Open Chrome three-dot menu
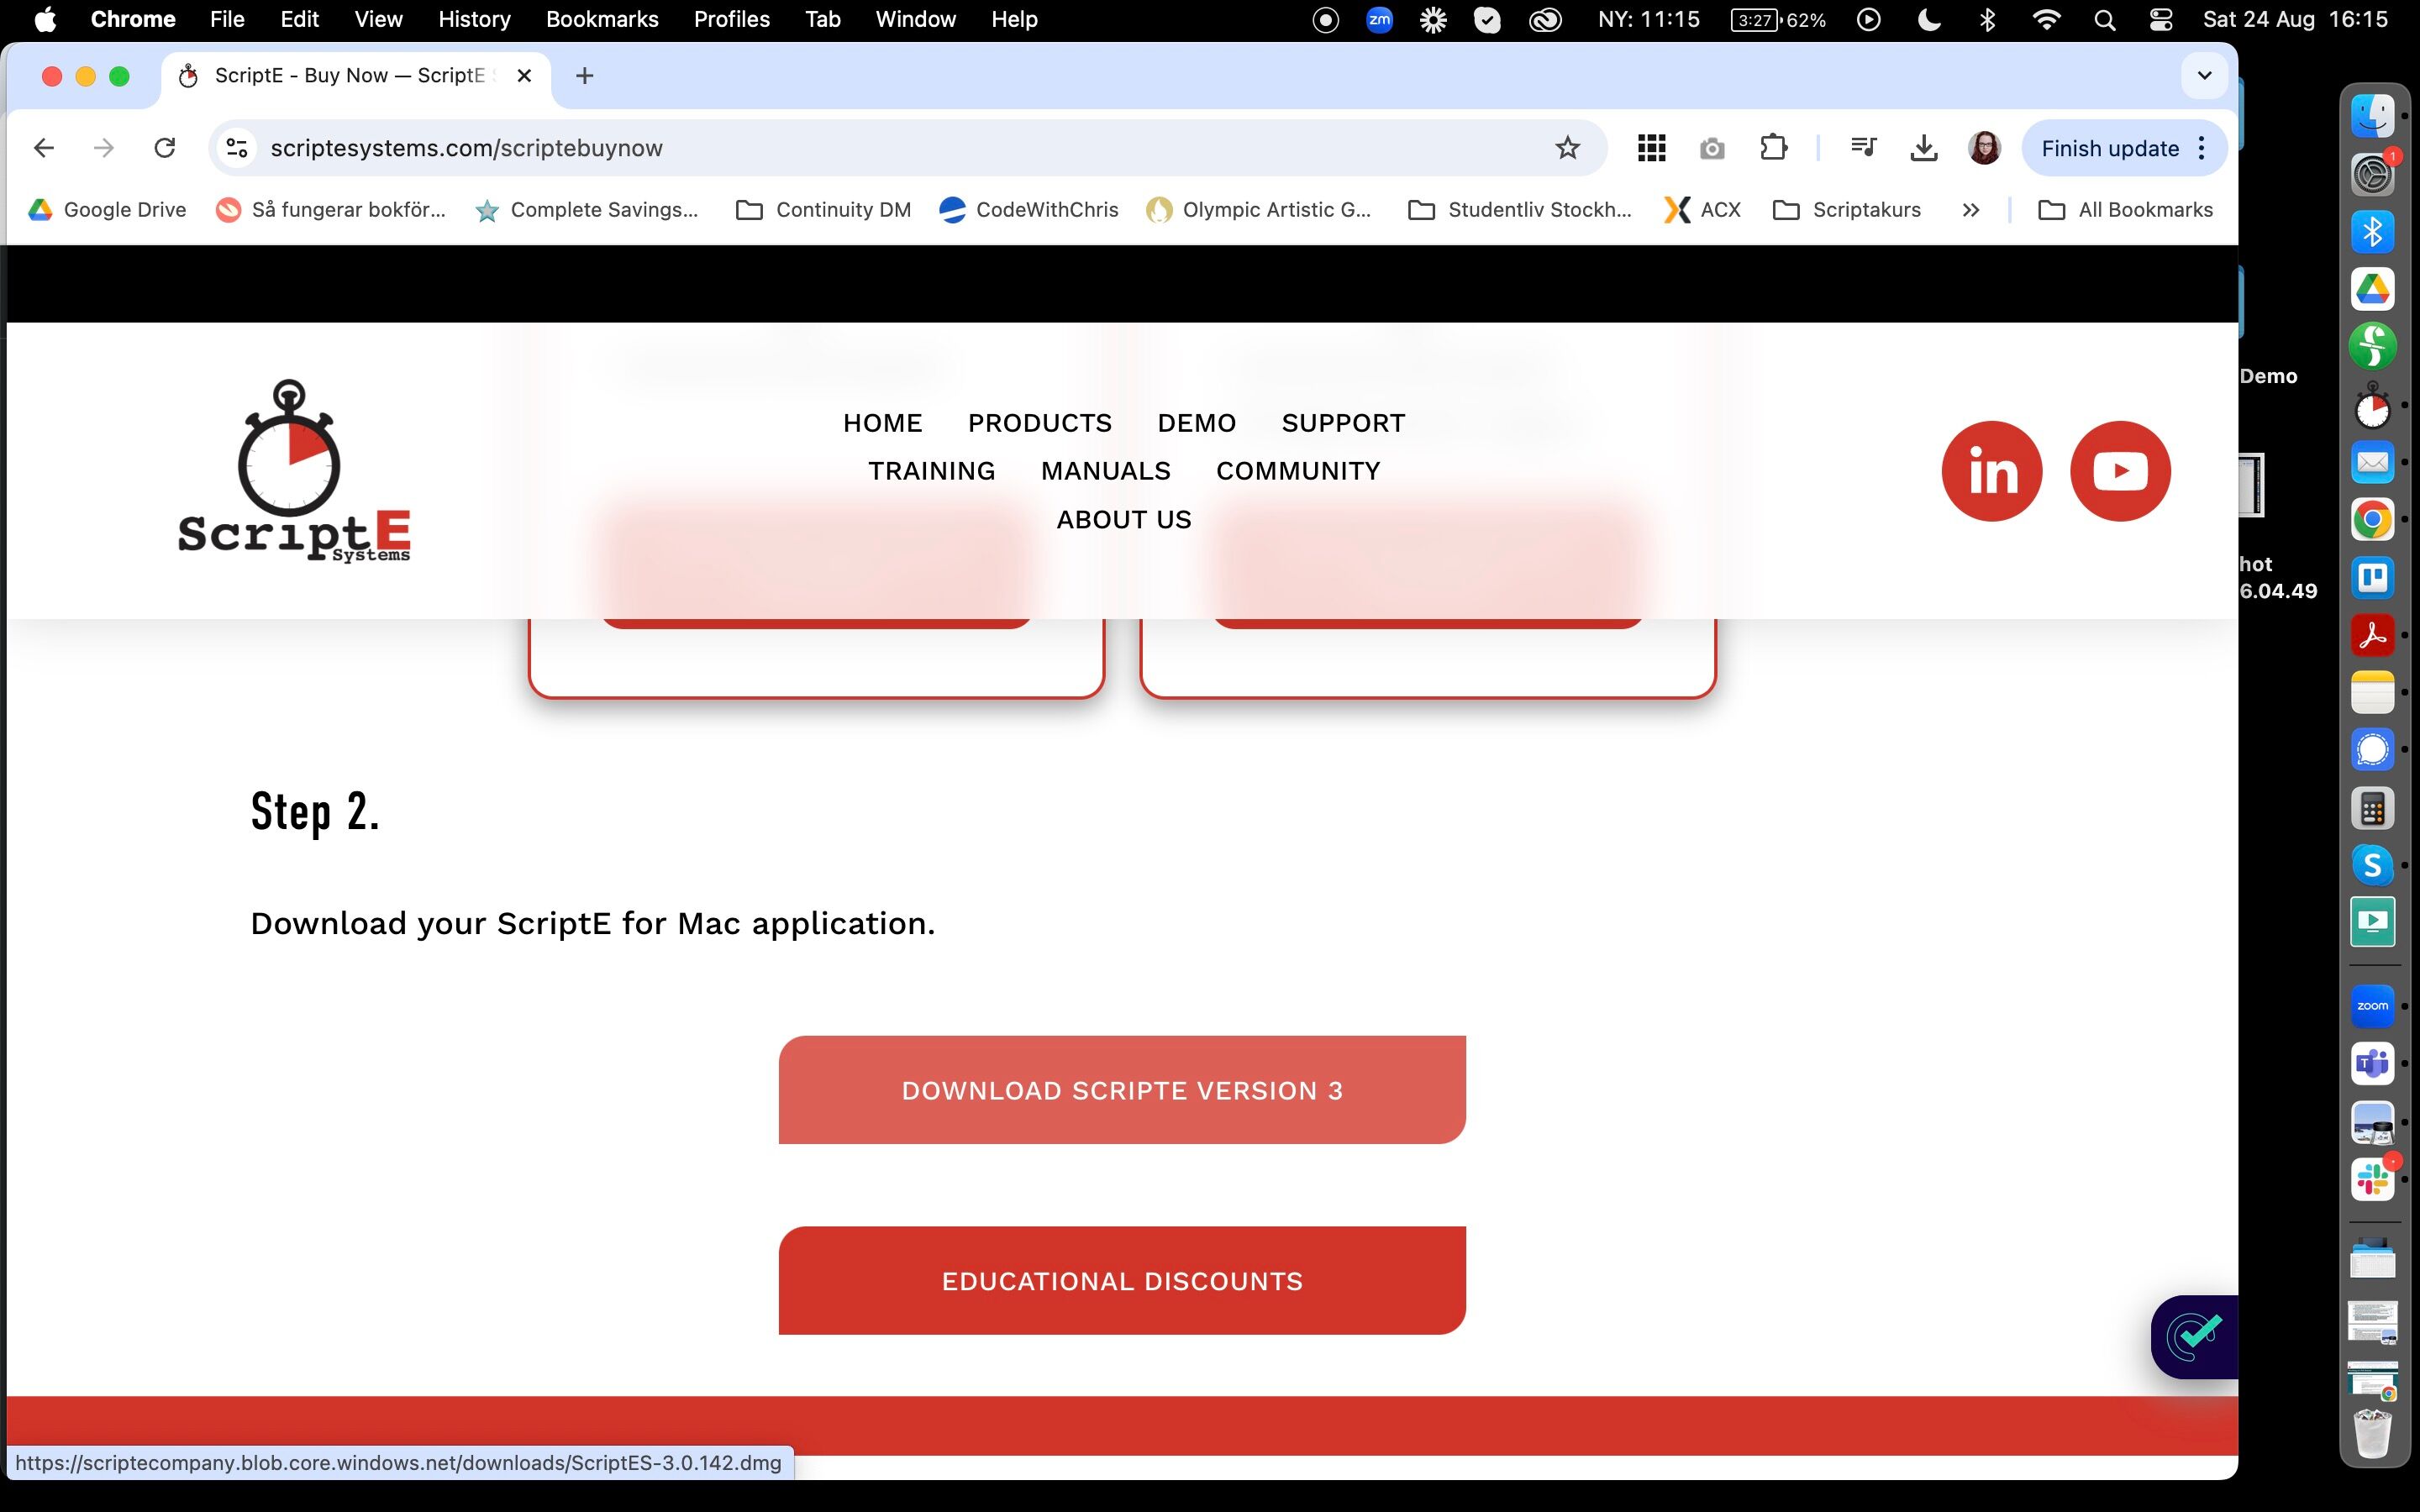 coord(2202,148)
